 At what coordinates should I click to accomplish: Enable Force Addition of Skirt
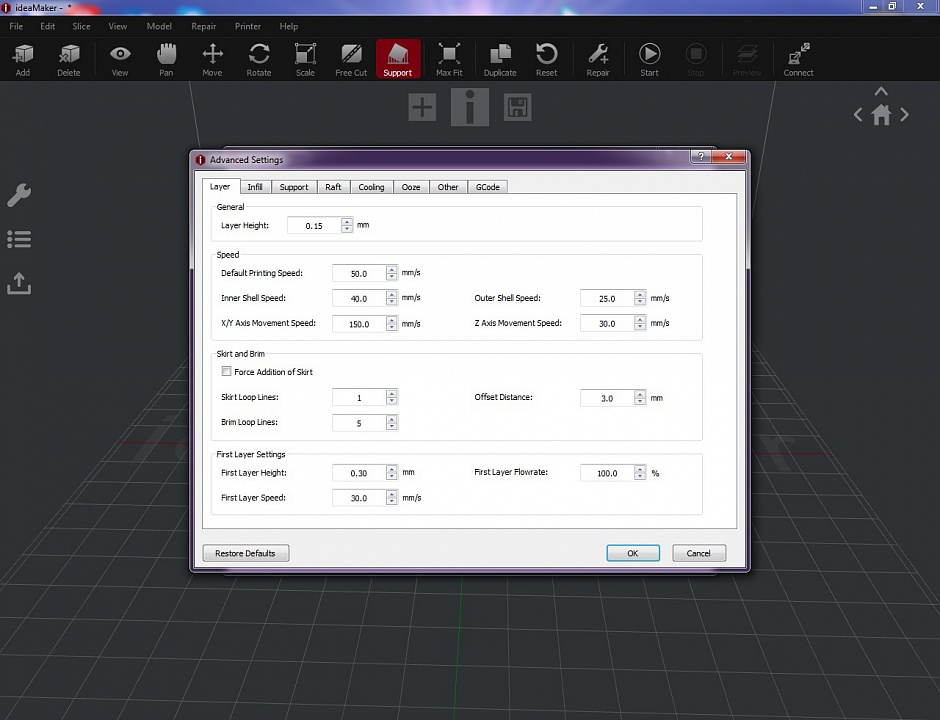227,371
